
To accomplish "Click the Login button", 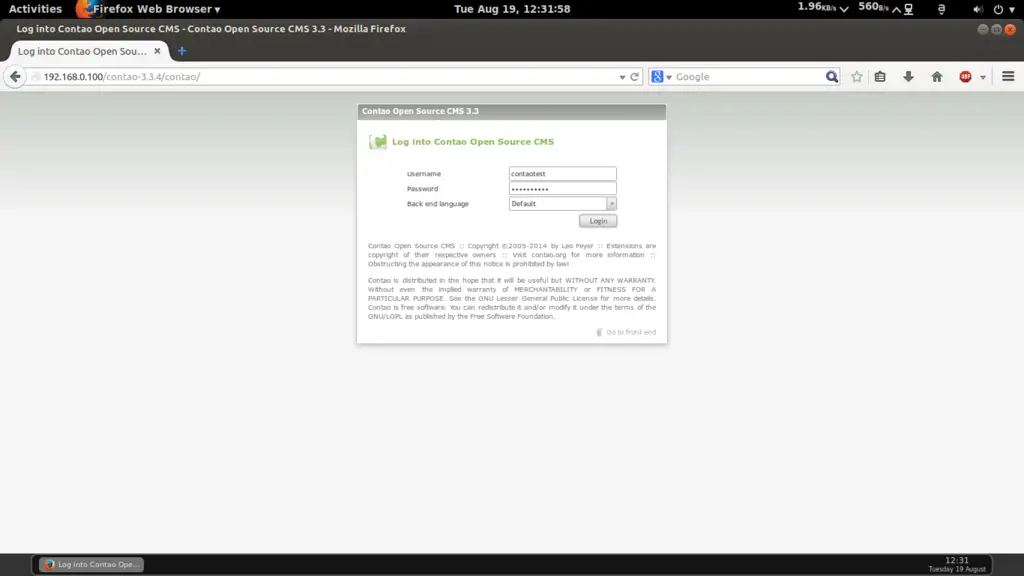I will [598, 221].
